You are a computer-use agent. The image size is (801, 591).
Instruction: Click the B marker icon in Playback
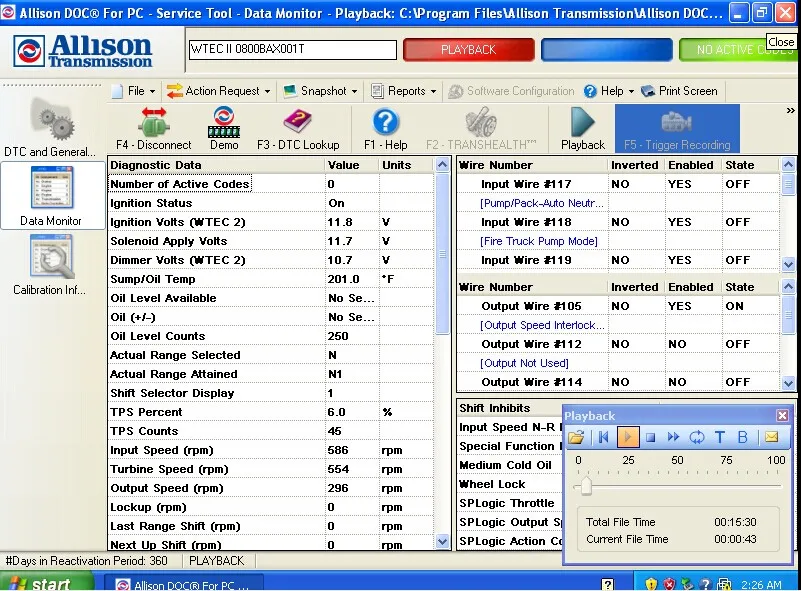743,437
